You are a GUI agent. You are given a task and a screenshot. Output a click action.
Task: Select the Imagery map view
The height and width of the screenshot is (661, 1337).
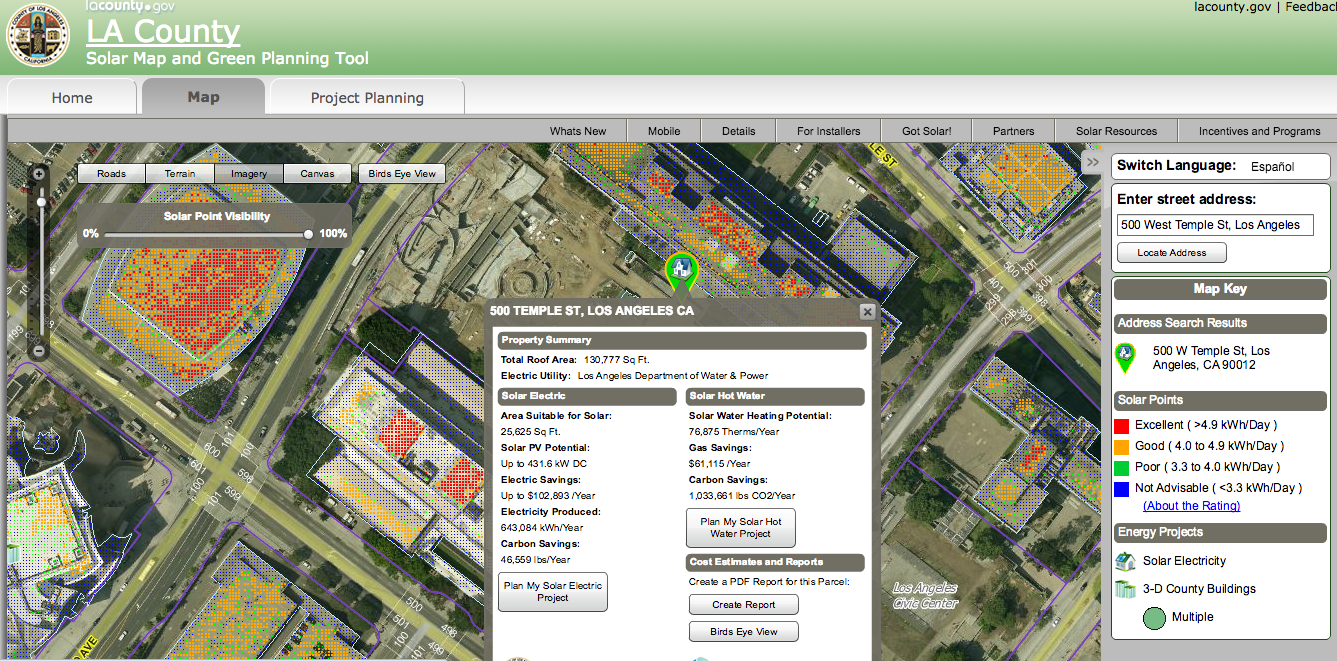249,174
